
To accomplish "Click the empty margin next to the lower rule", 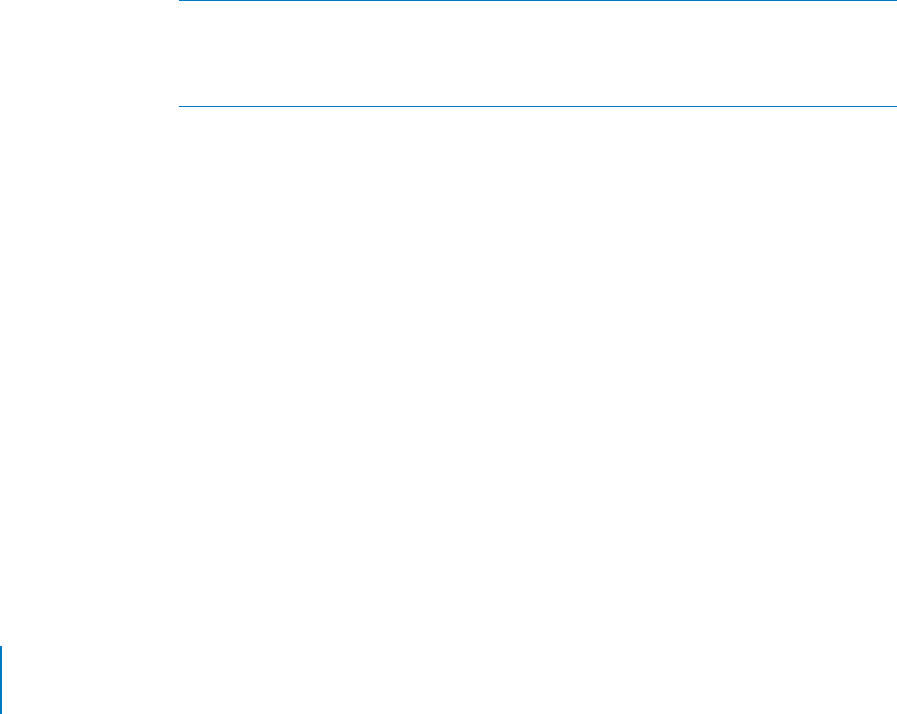I will 89,106.
